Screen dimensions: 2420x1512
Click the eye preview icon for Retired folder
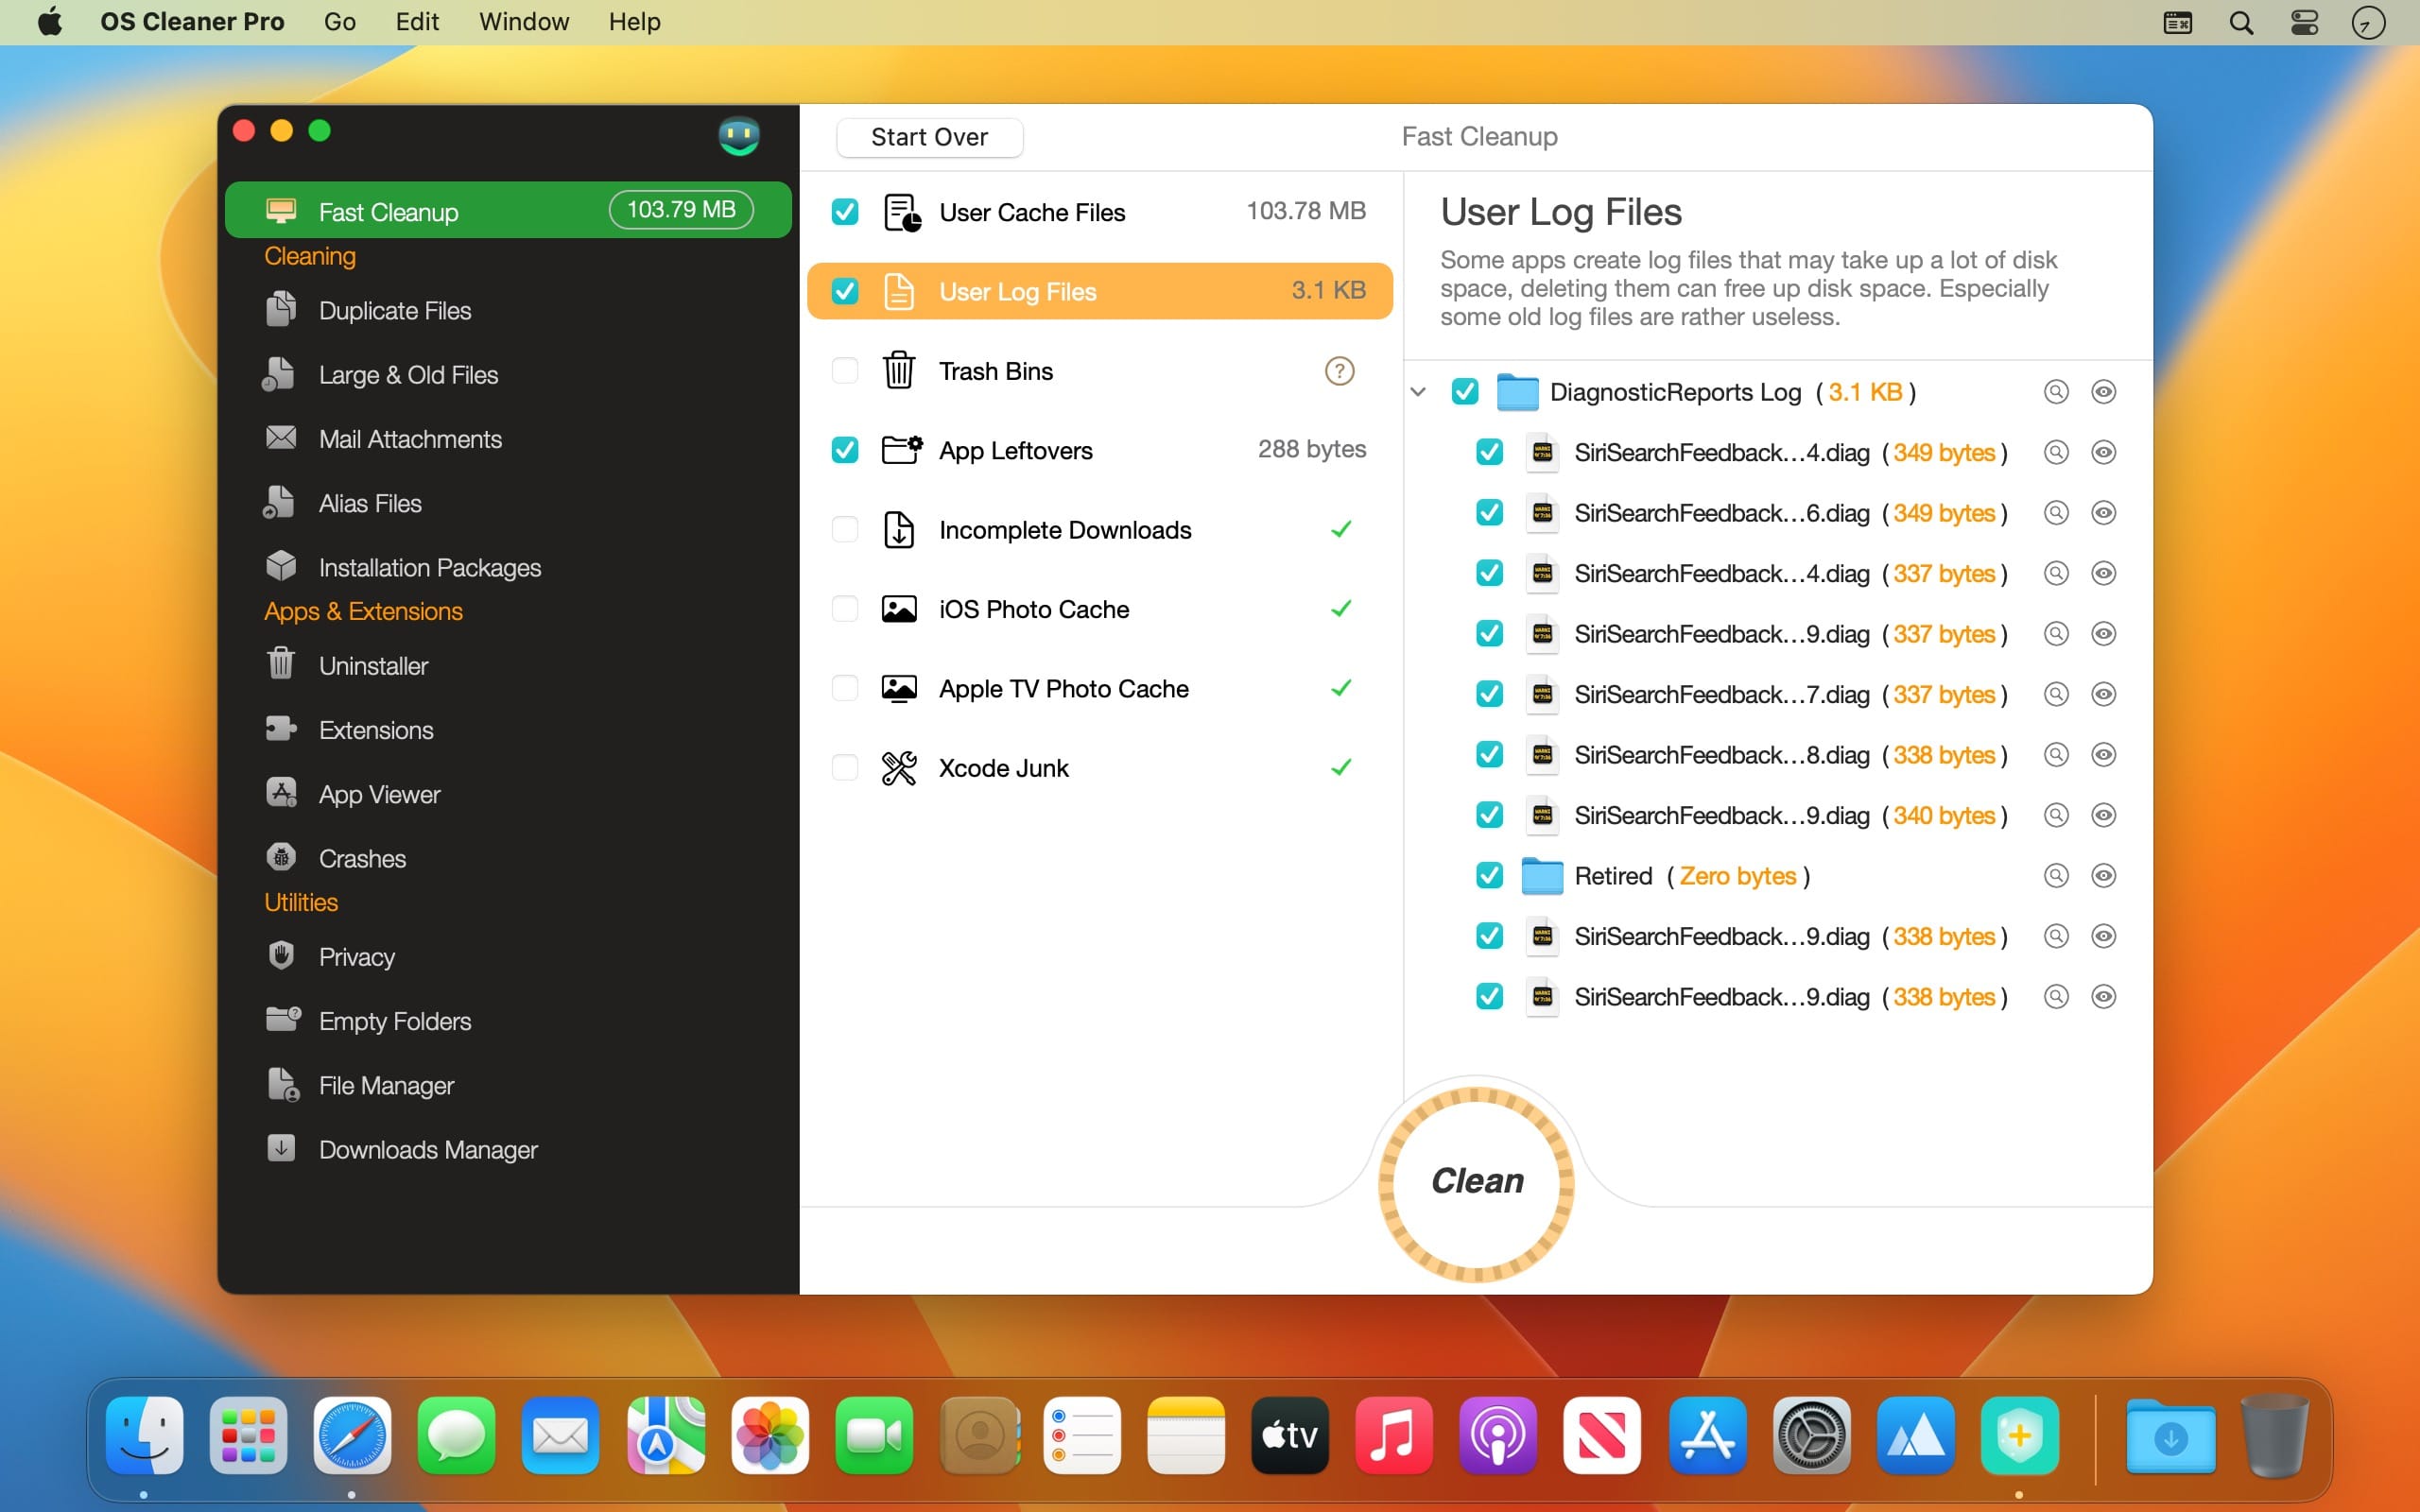click(x=2103, y=876)
